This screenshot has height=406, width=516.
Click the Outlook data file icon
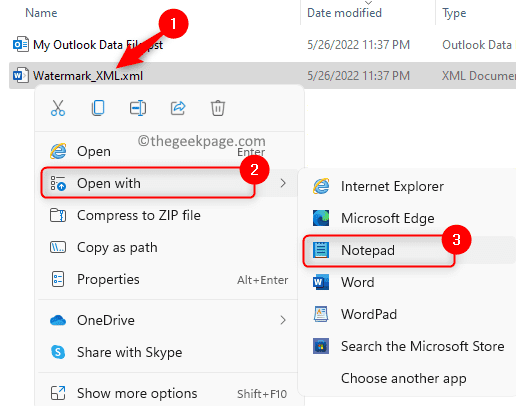coord(21,45)
